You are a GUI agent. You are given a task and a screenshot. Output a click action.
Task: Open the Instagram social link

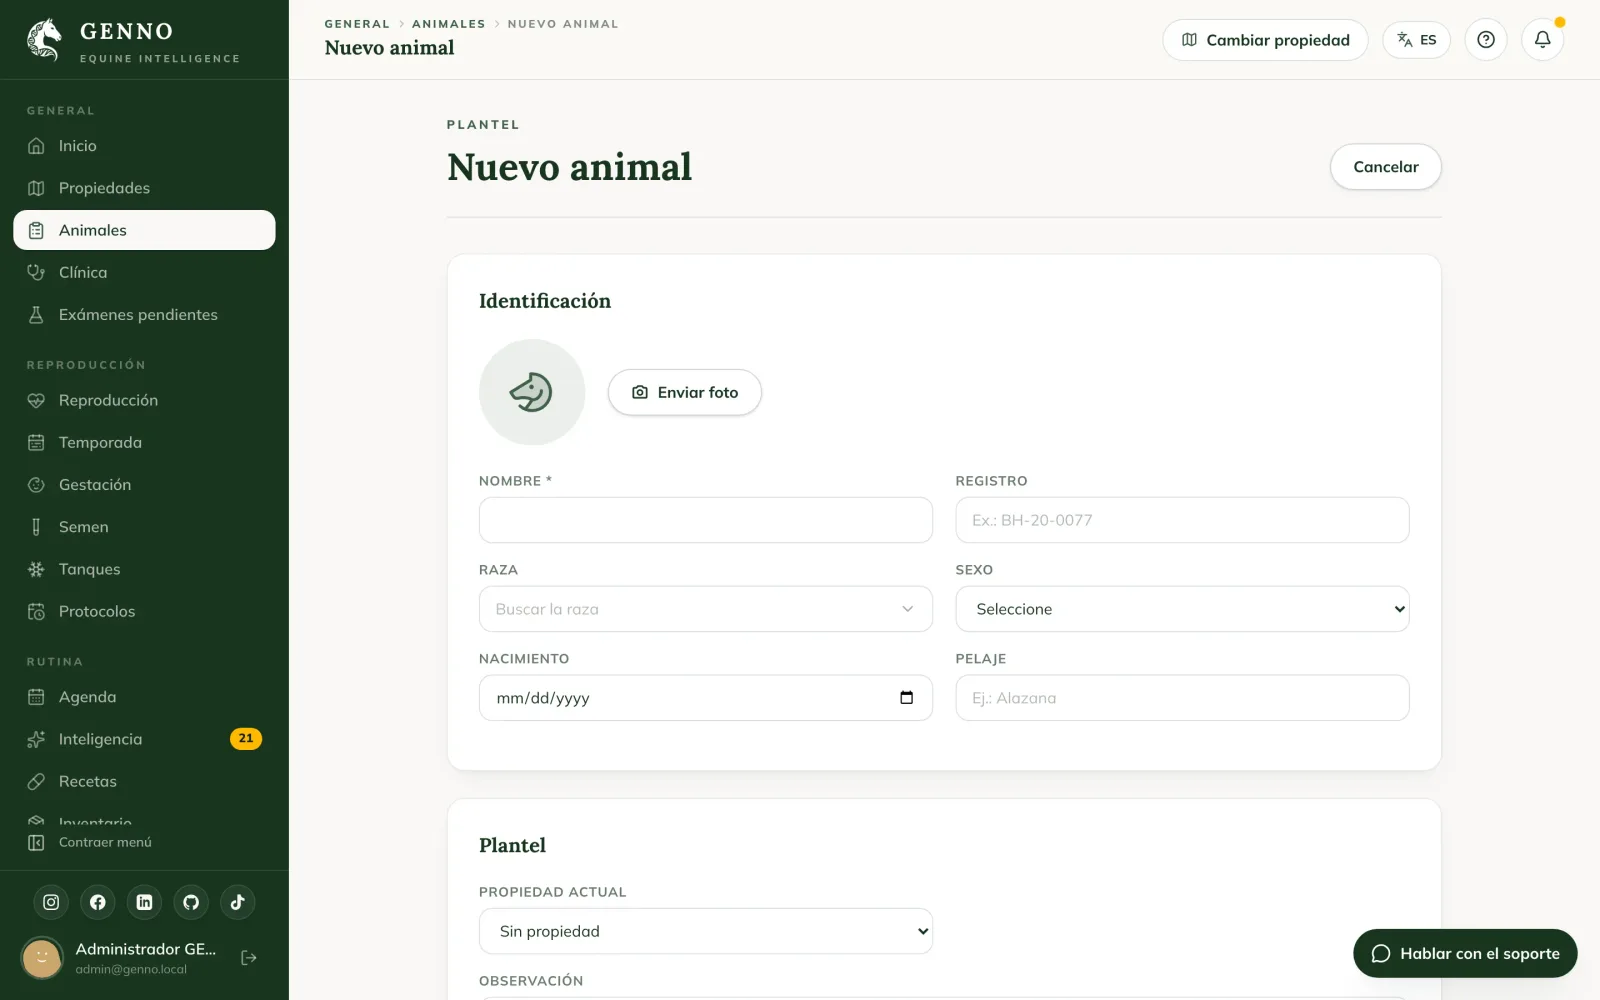51,902
